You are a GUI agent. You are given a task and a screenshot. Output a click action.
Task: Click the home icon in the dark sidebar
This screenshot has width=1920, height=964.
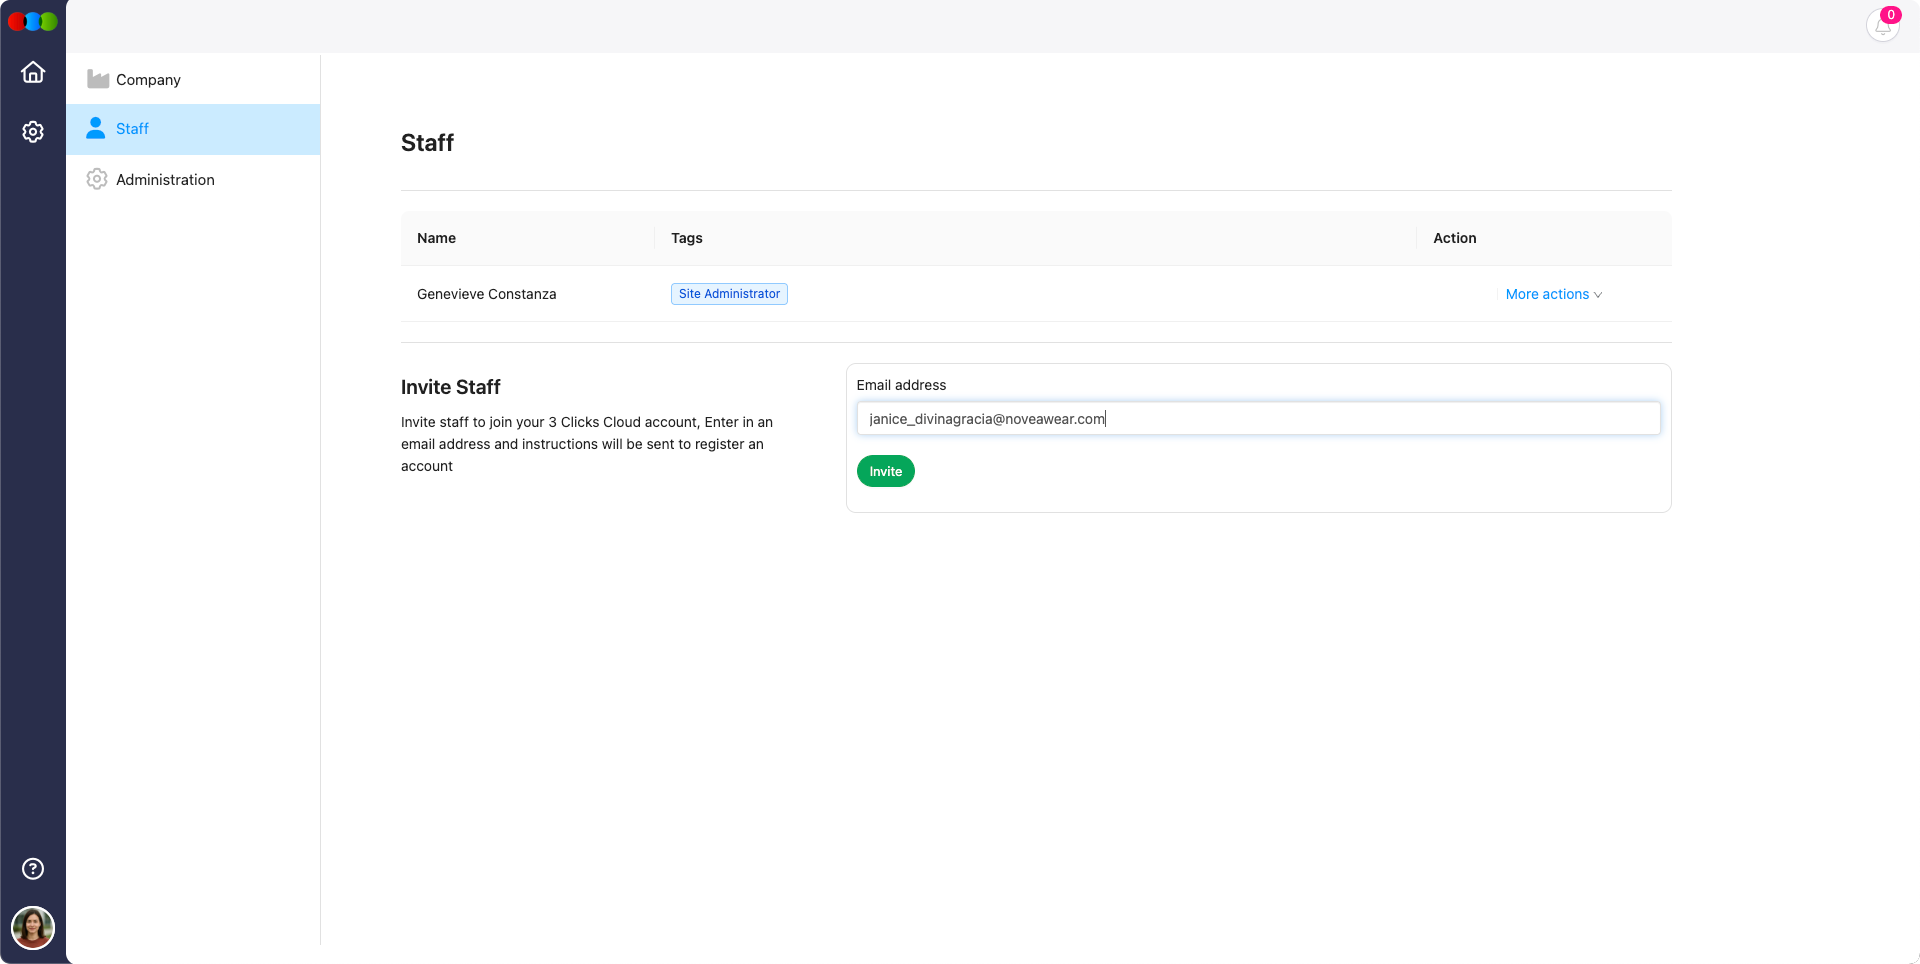pyautogui.click(x=33, y=72)
